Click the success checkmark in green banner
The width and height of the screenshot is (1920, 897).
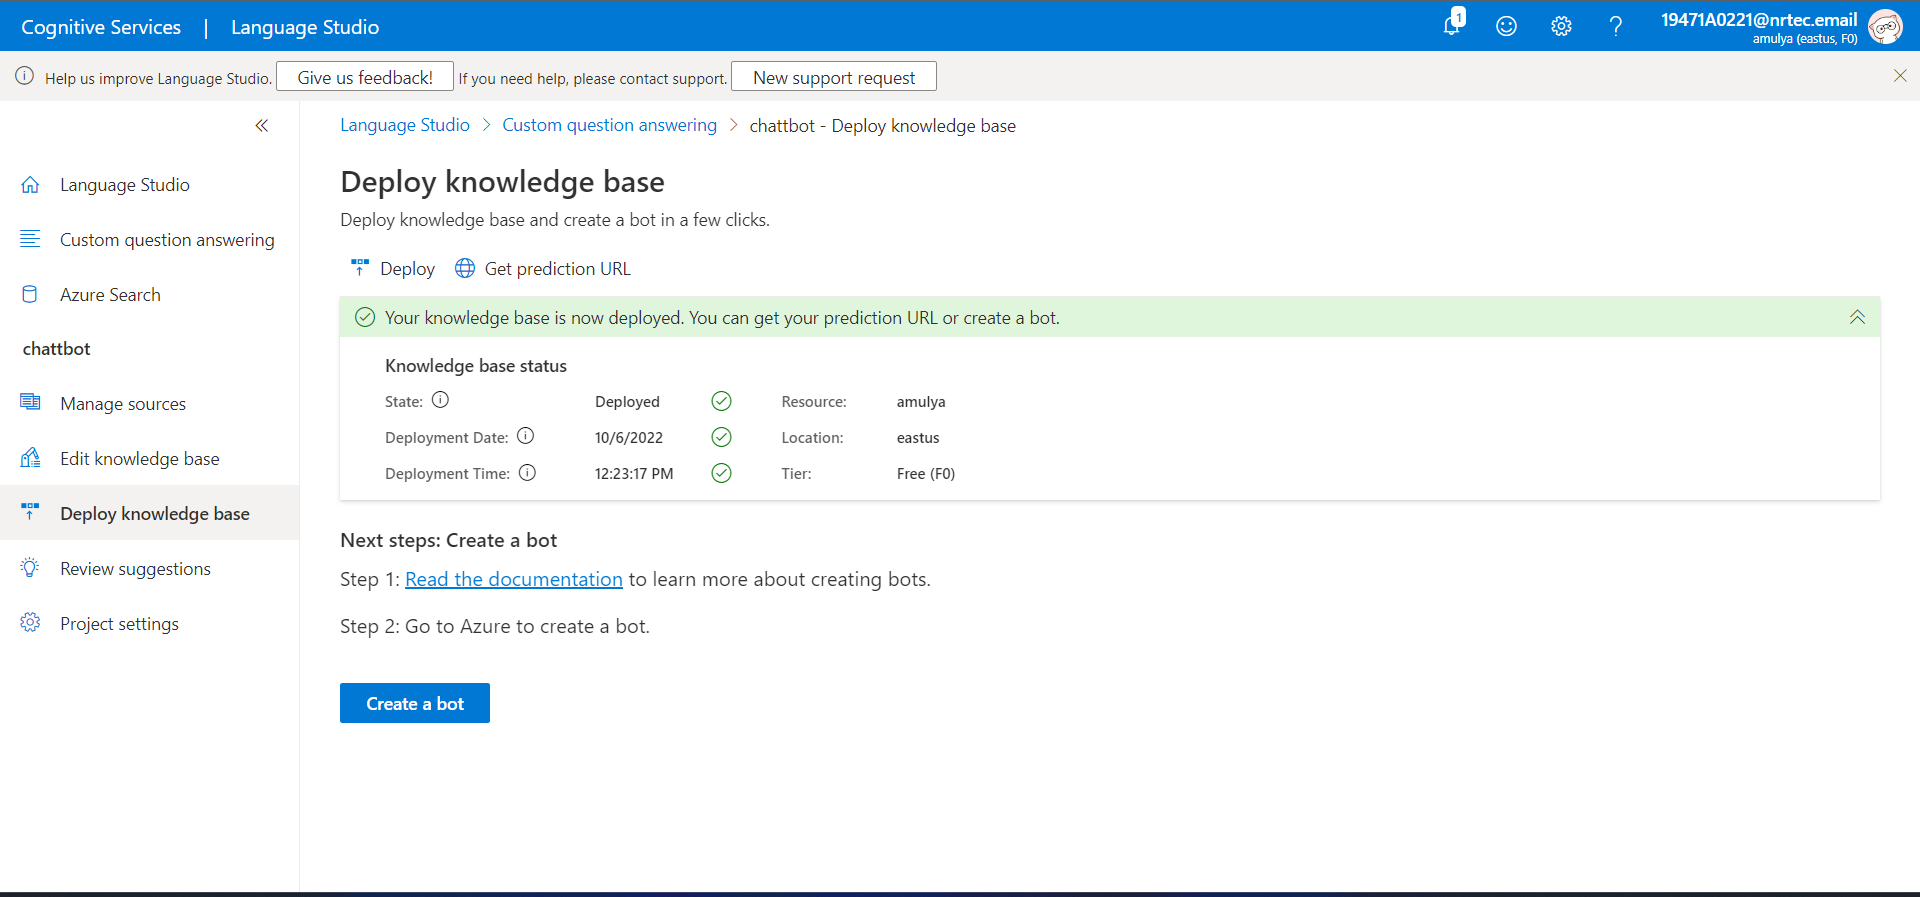pyautogui.click(x=365, y=317)
